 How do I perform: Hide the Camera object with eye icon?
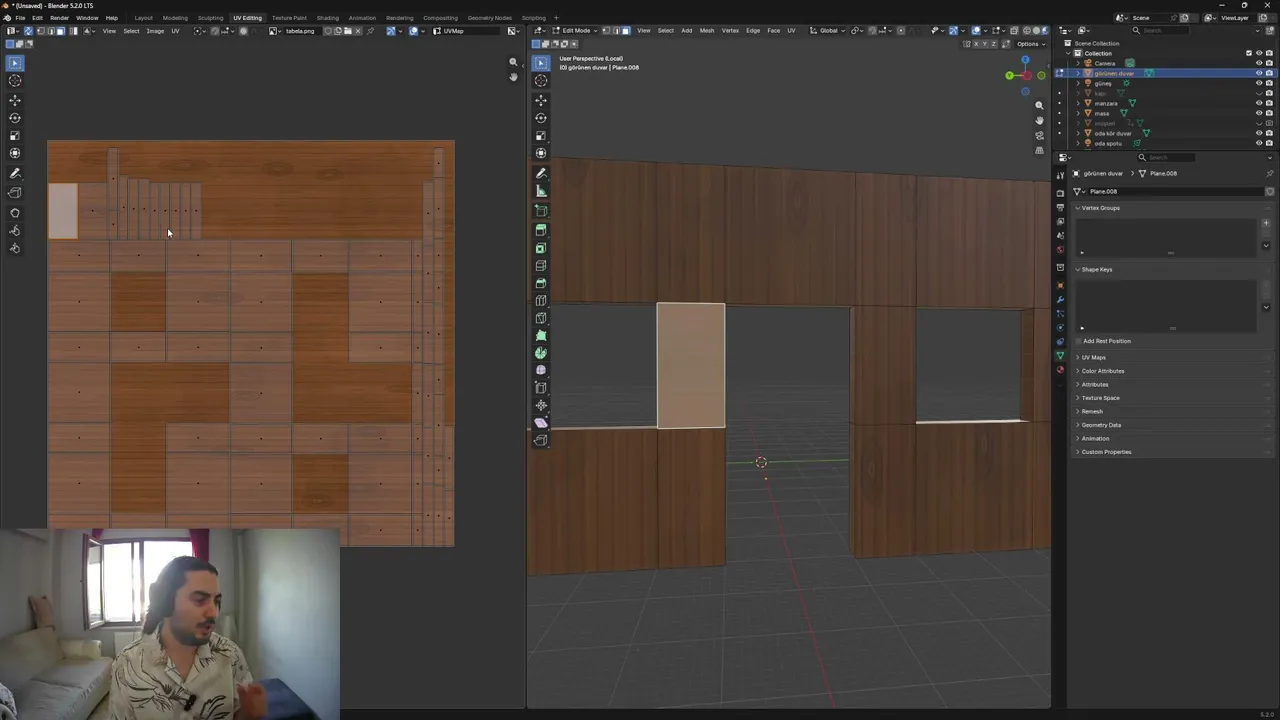pyautogui.click(x=1259, y=63)
